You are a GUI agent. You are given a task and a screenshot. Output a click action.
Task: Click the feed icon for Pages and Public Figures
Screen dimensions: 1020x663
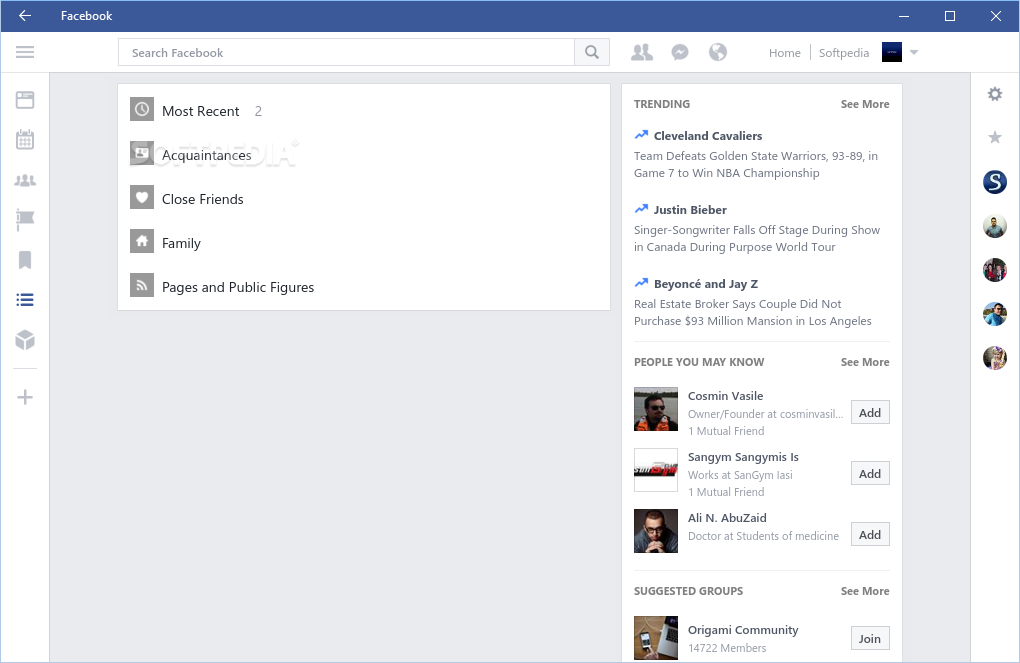click(x=142, y=285)
